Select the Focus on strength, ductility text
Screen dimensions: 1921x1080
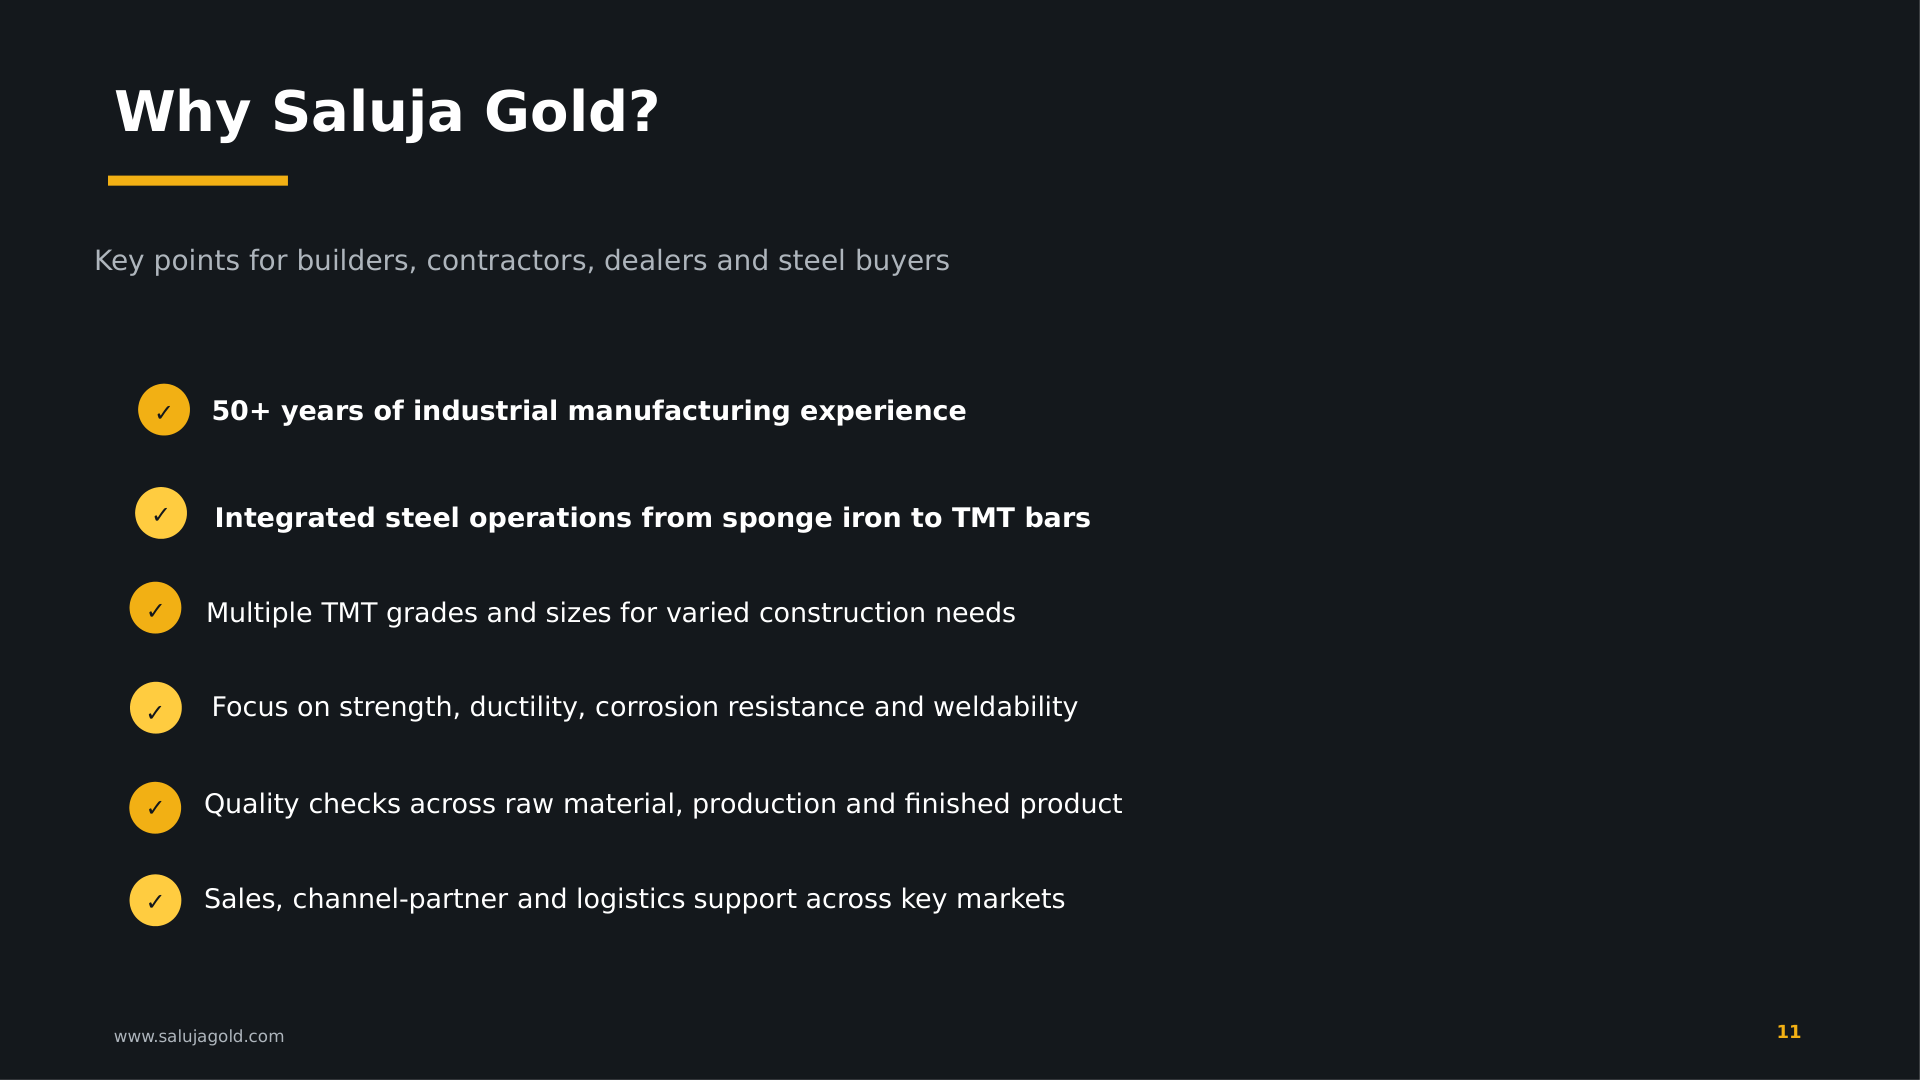645,707
